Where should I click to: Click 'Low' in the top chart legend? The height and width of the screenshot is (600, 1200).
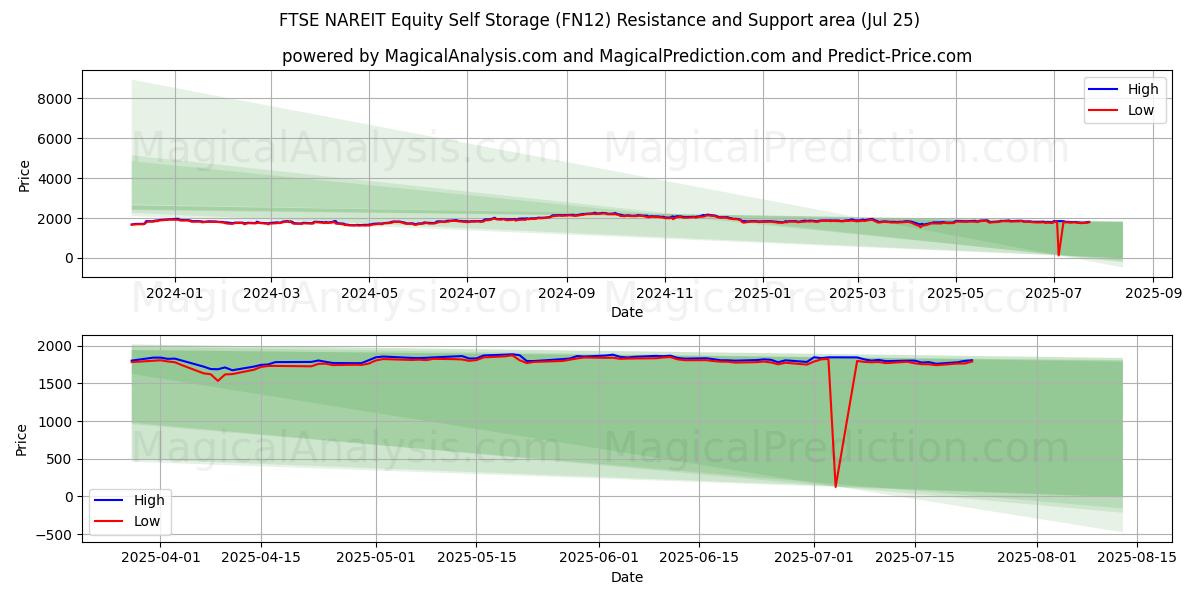pyautogui.click(x=1141, y=110)
